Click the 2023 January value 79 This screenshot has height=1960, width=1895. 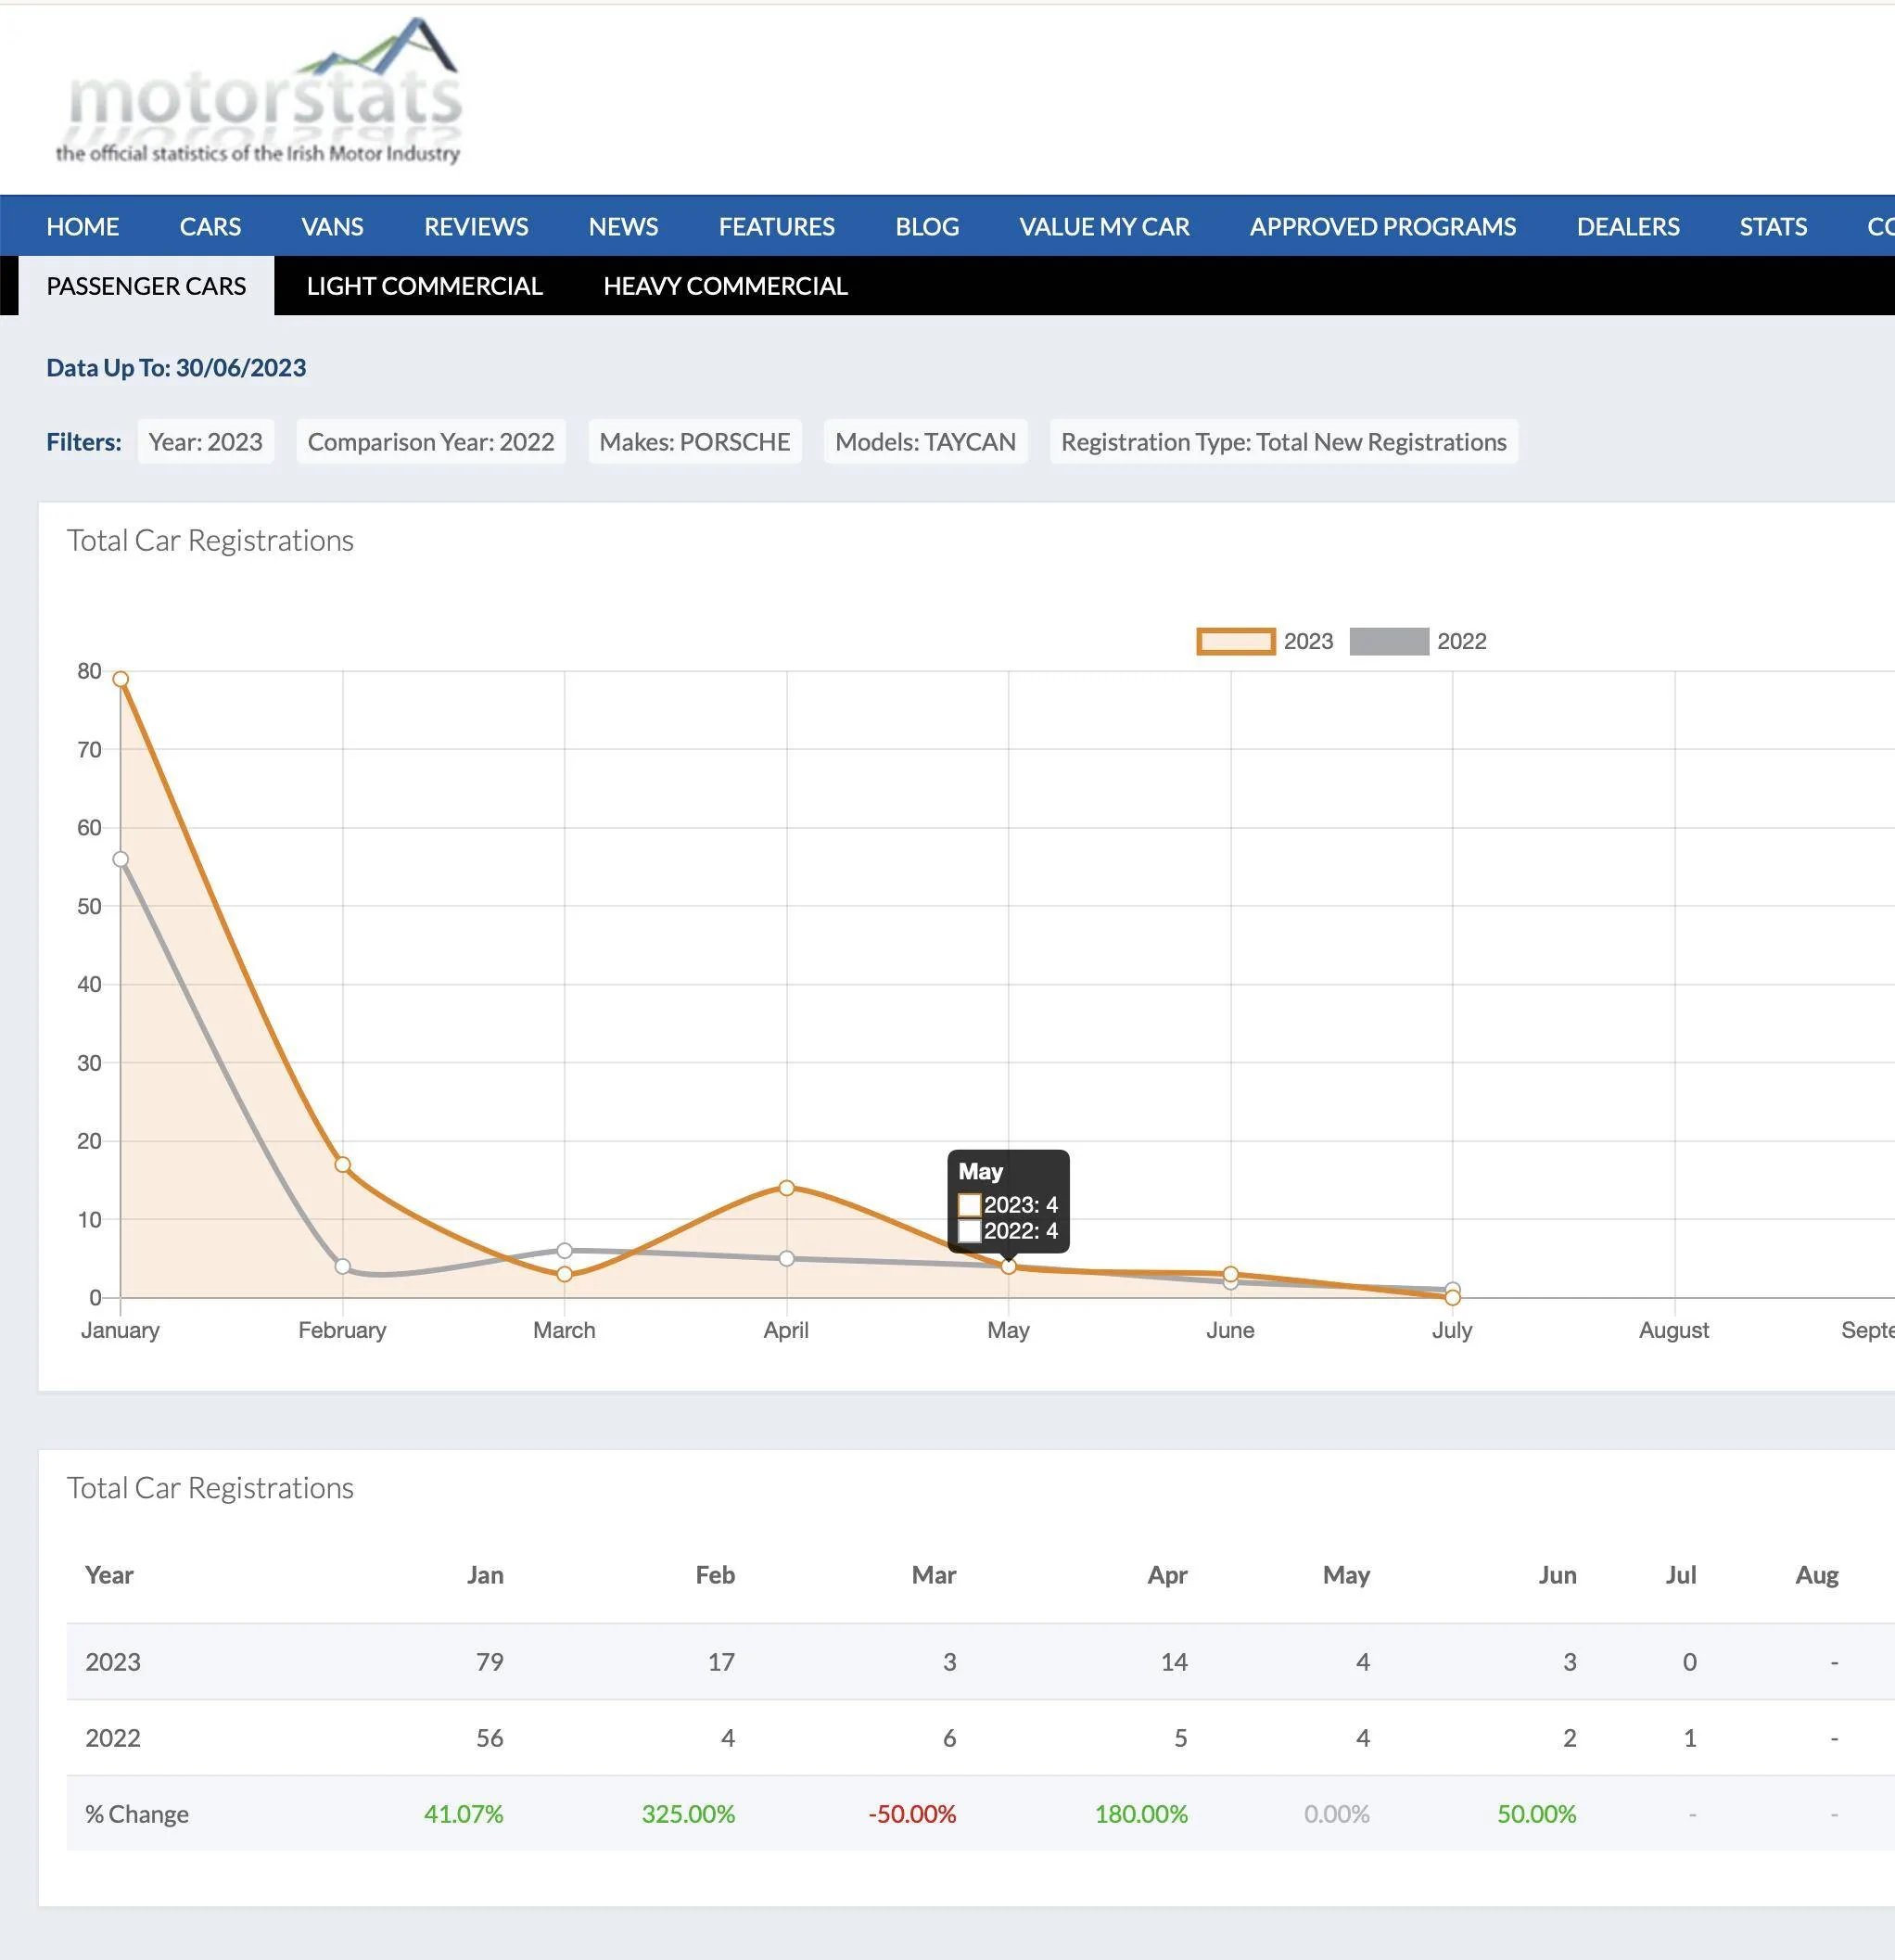(490, 1662)
